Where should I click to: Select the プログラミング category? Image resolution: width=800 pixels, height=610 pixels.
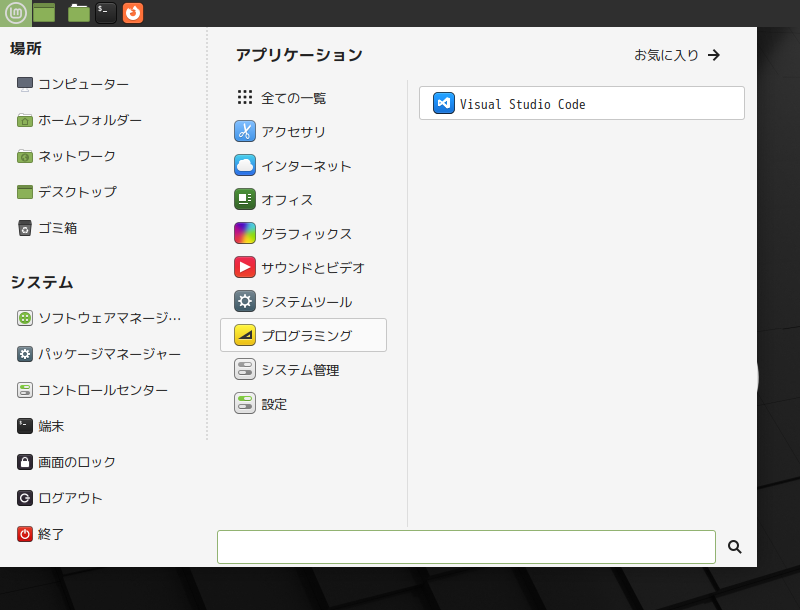pyautogui.click(x=303, y=335)
